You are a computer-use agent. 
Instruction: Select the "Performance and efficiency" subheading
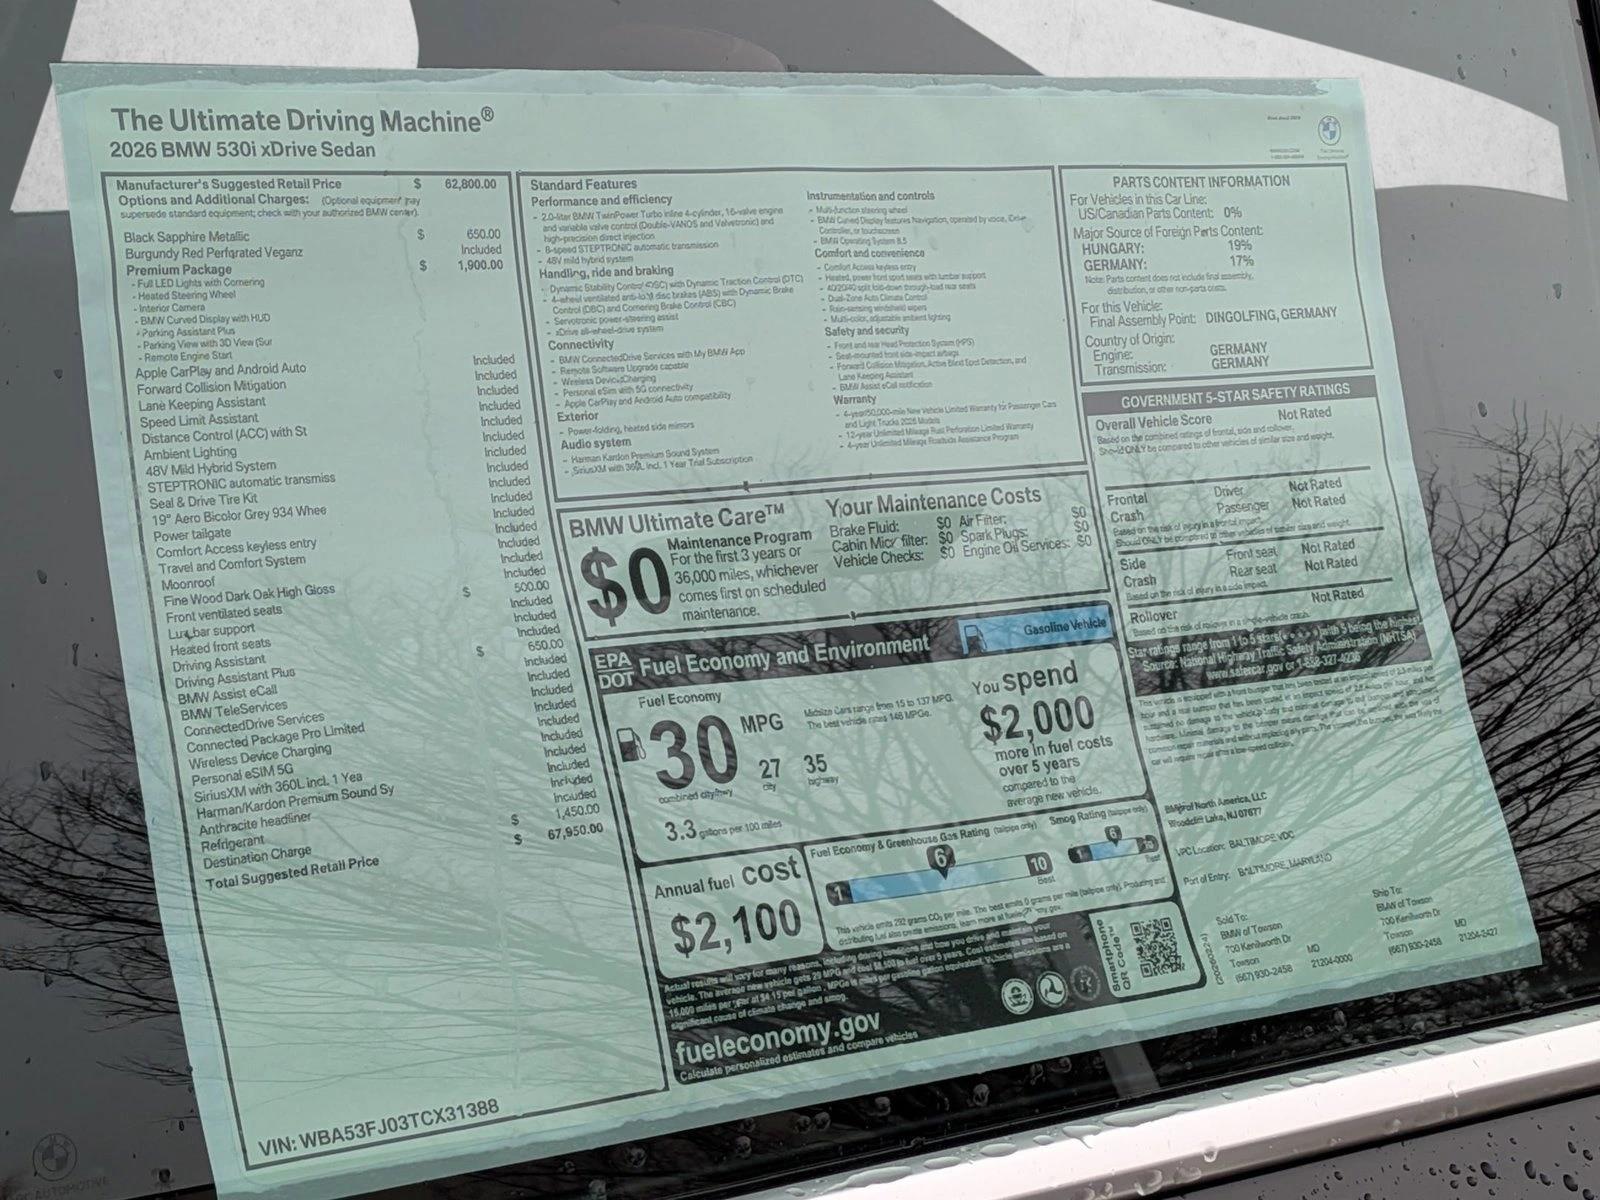601,200
